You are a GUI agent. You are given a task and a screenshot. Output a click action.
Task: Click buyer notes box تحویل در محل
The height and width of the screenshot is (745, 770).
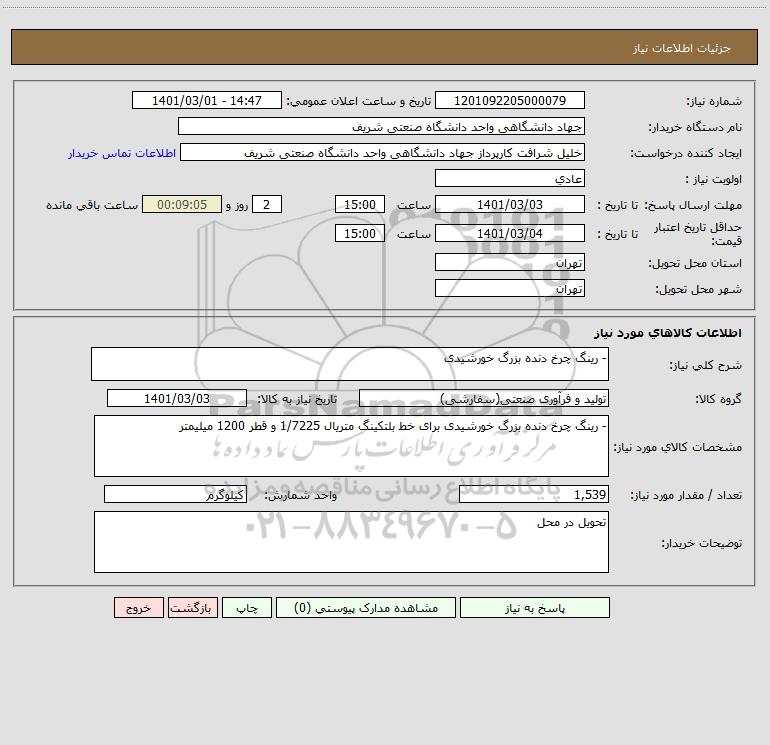pyautogui.click(x=351, y=542)
